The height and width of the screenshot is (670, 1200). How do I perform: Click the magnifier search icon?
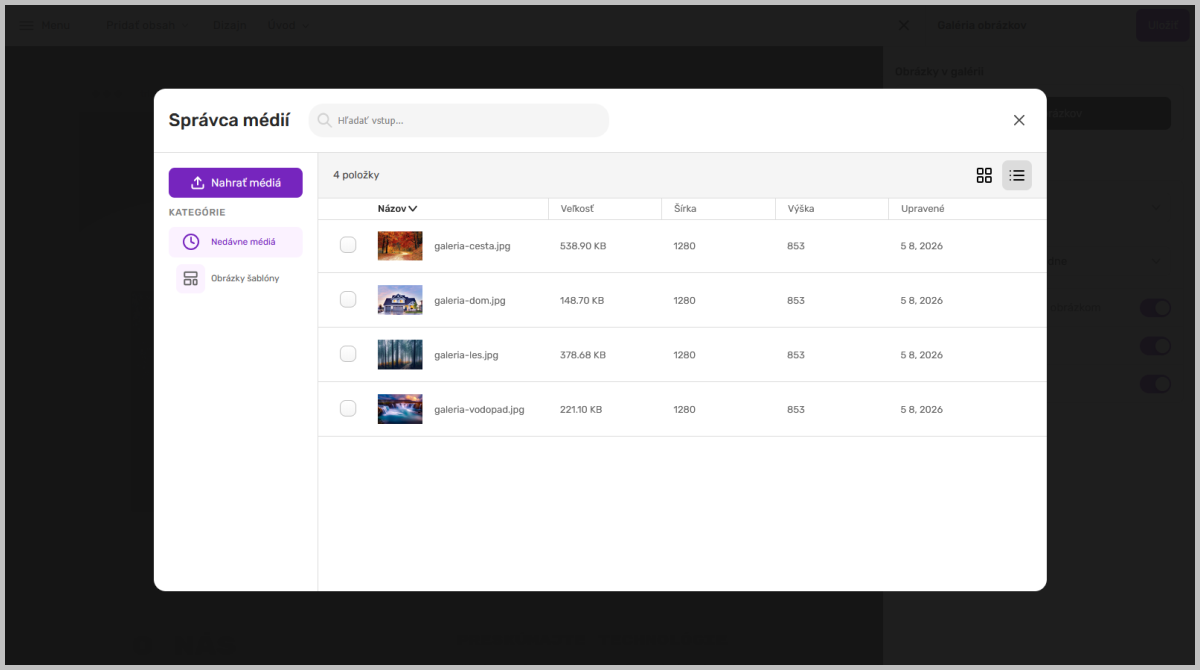[x=325, y=120]
